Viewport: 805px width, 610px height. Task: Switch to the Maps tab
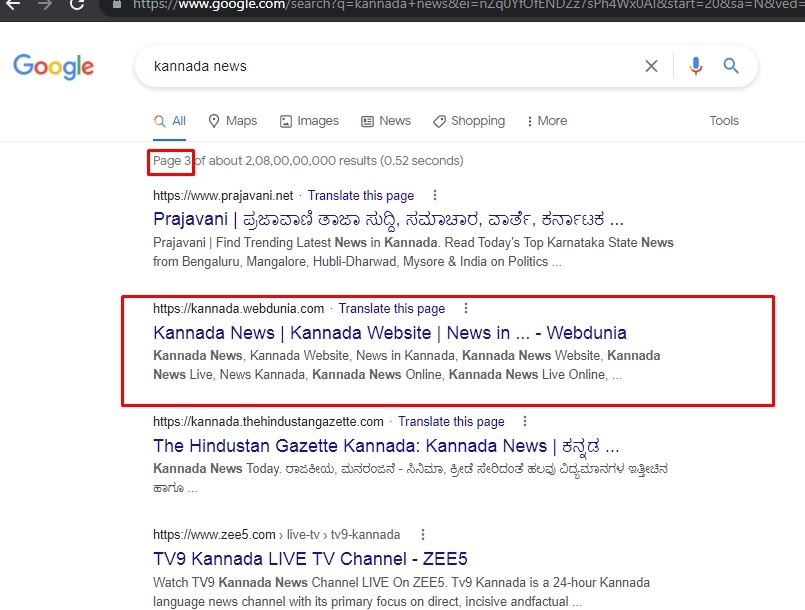233,121
